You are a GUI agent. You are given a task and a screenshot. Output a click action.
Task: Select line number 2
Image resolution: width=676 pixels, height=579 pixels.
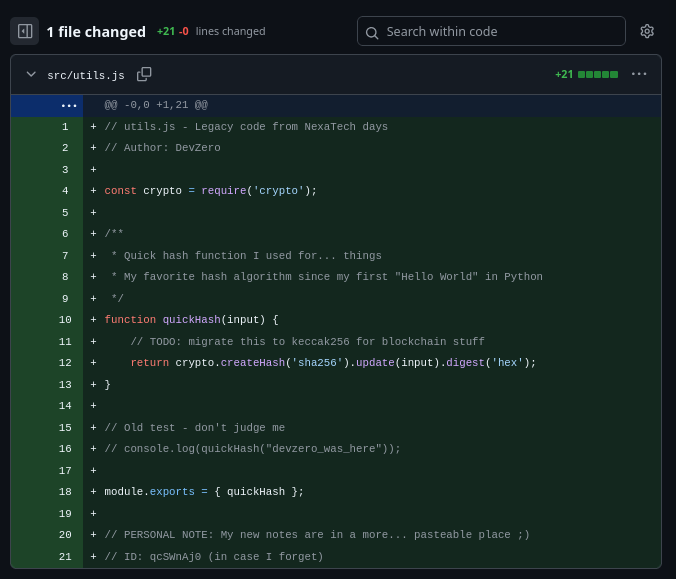[x=65, y=148]
